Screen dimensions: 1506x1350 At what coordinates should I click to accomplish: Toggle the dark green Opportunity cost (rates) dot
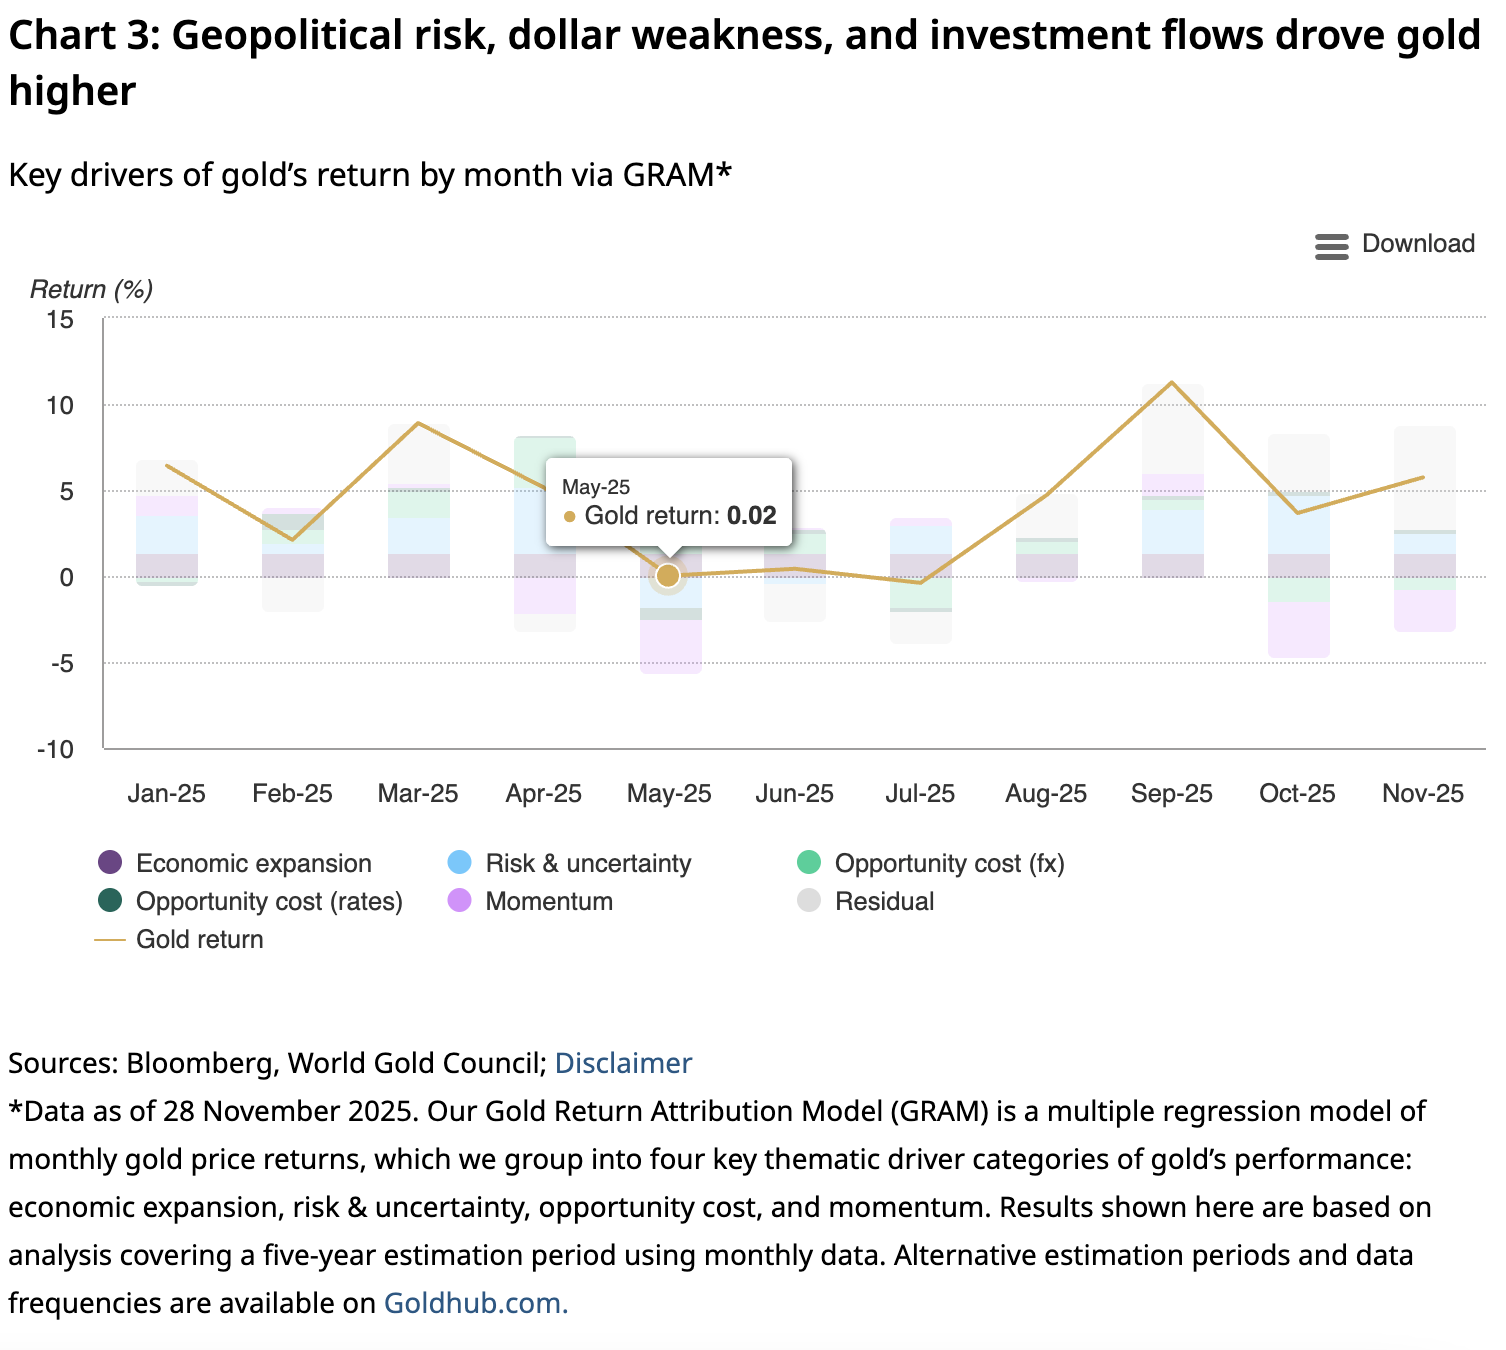click(x=110, y=900)
